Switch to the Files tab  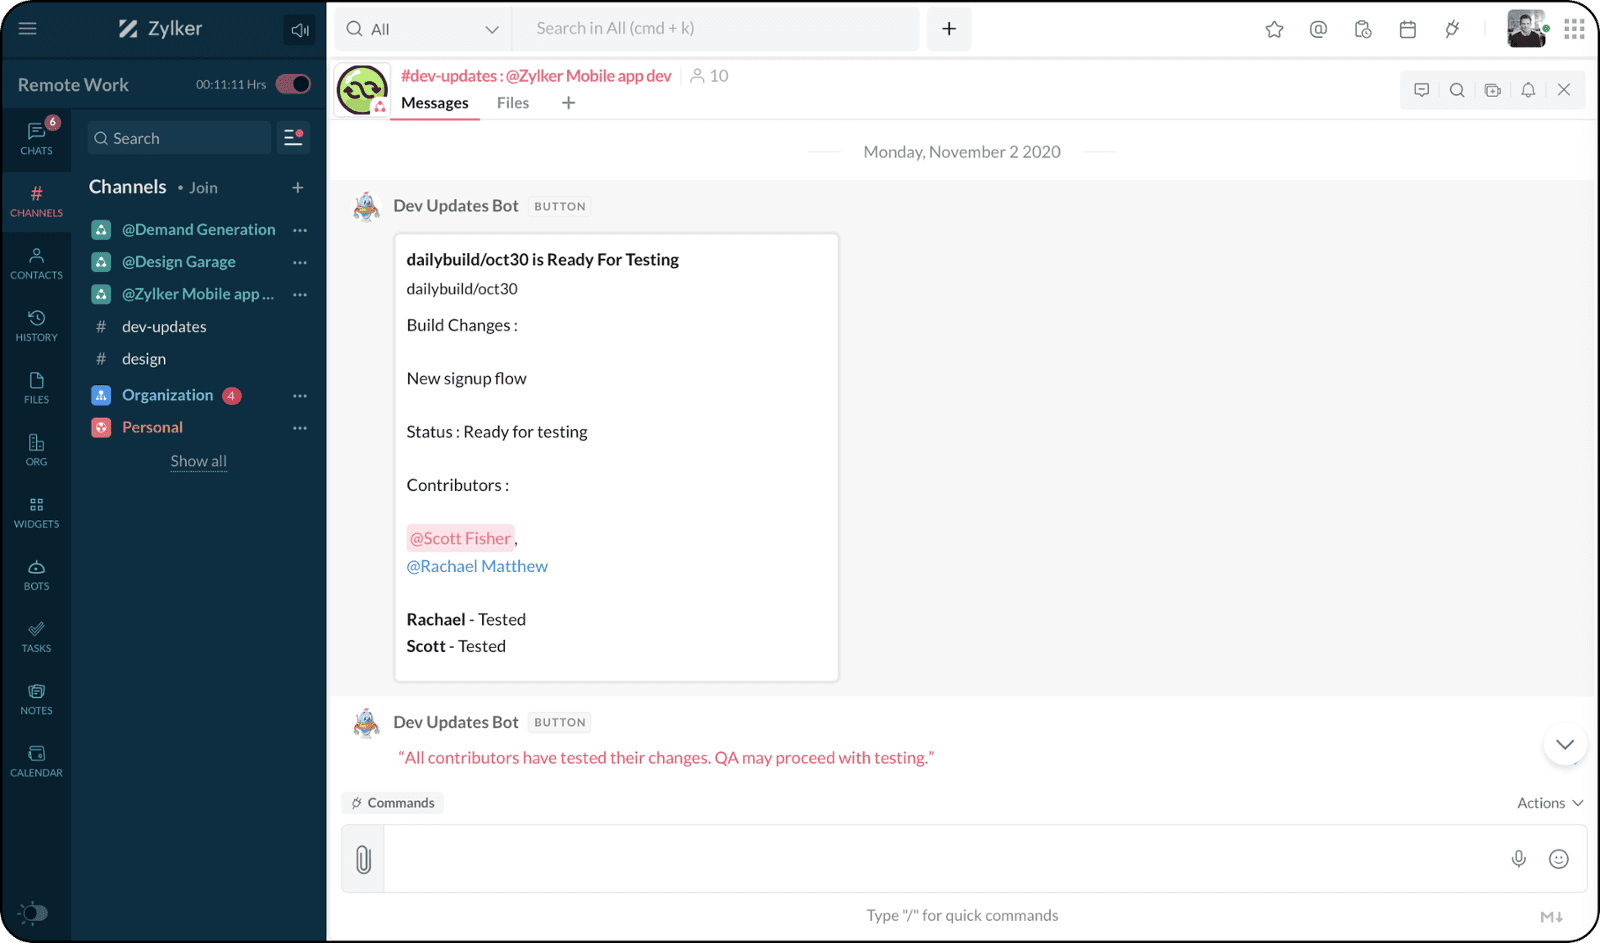tap(512, 103)
